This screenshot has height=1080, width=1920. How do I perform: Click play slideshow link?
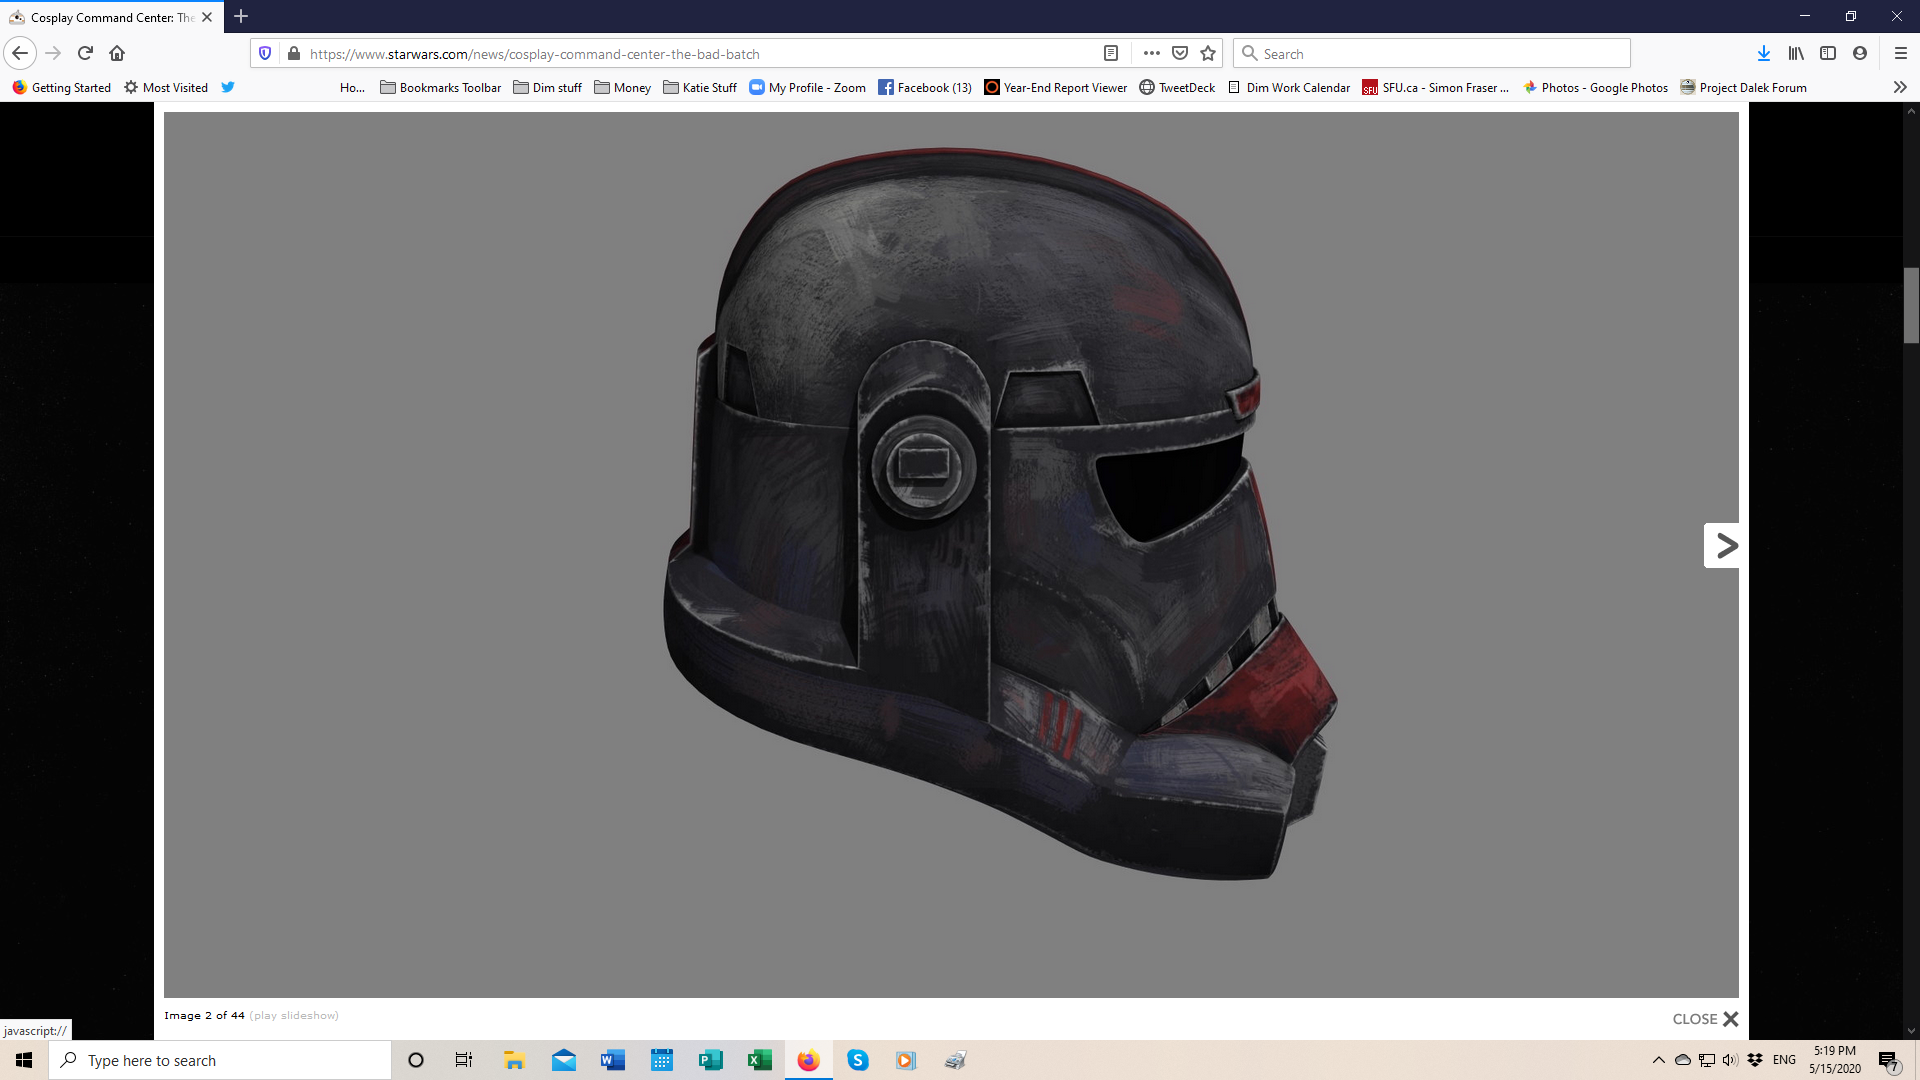[x=295, y=1015]
